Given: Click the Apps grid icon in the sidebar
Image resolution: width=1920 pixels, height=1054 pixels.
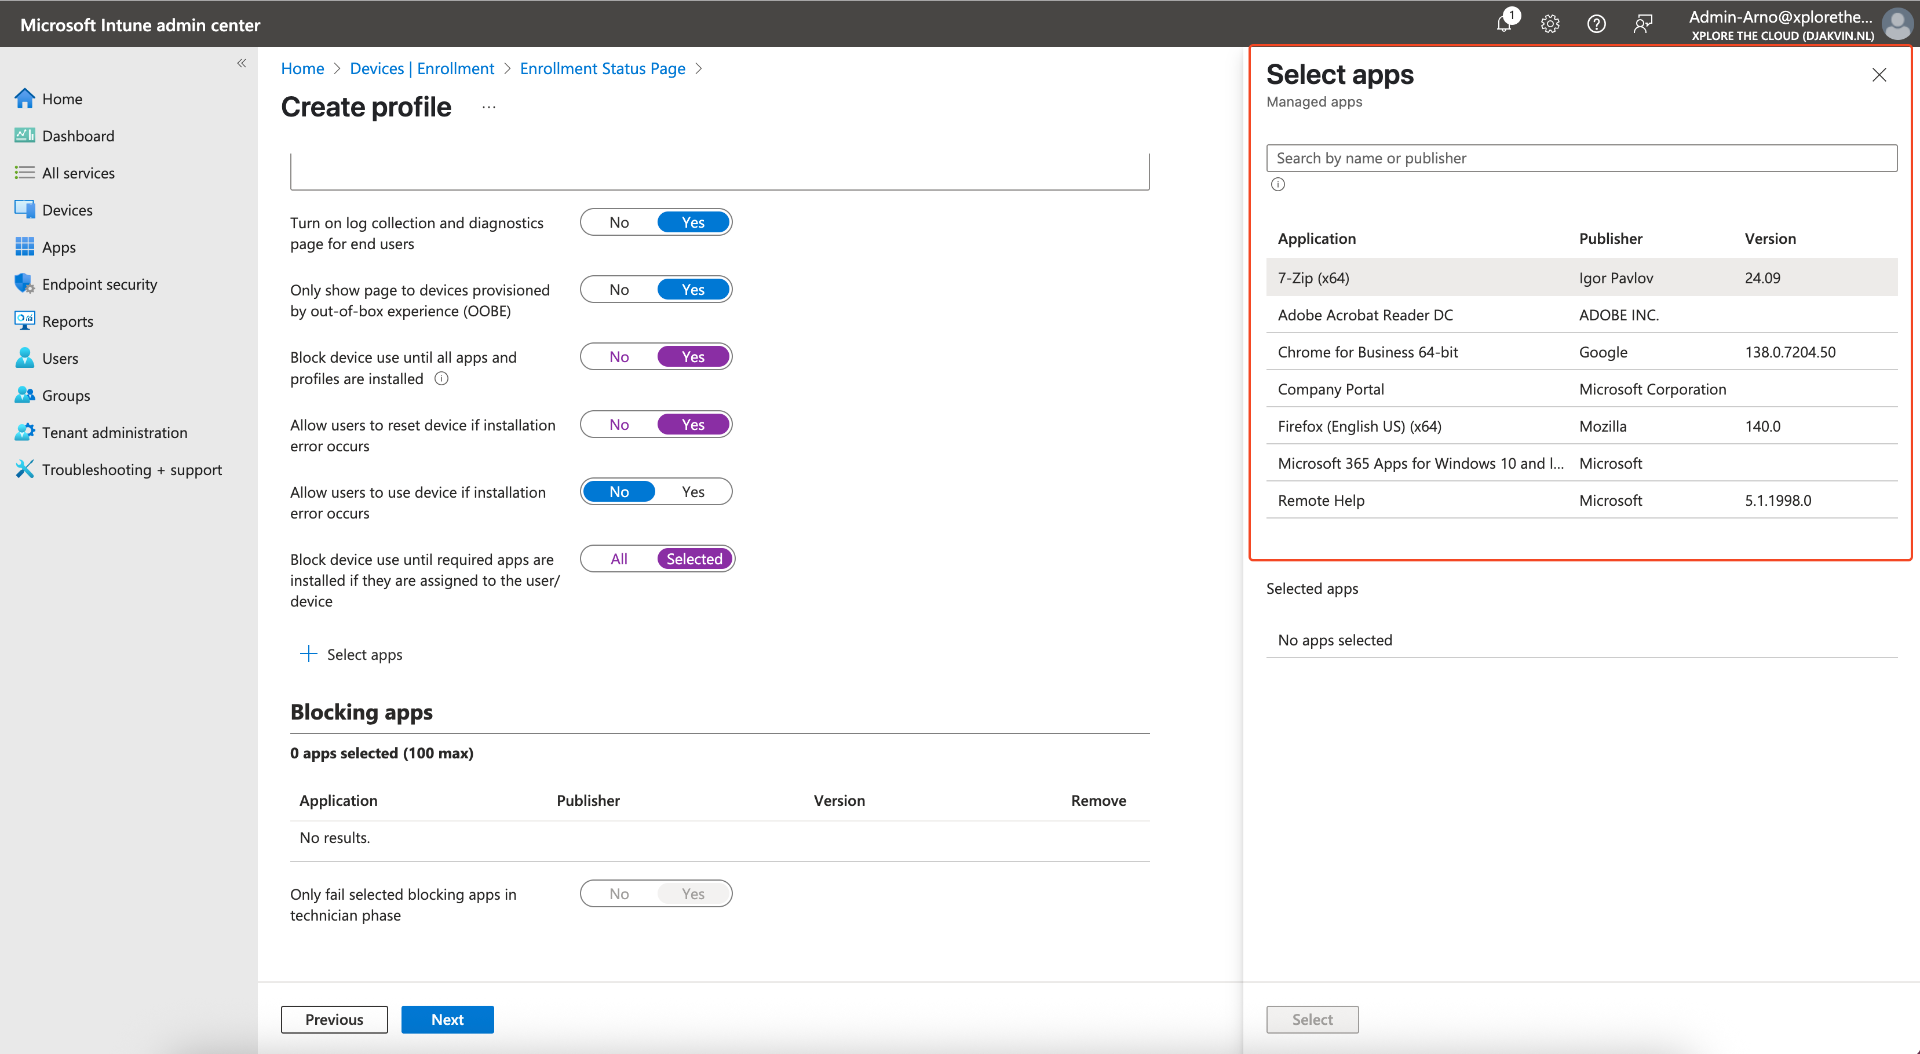Looking at the screenshot, I should (25, 246).
